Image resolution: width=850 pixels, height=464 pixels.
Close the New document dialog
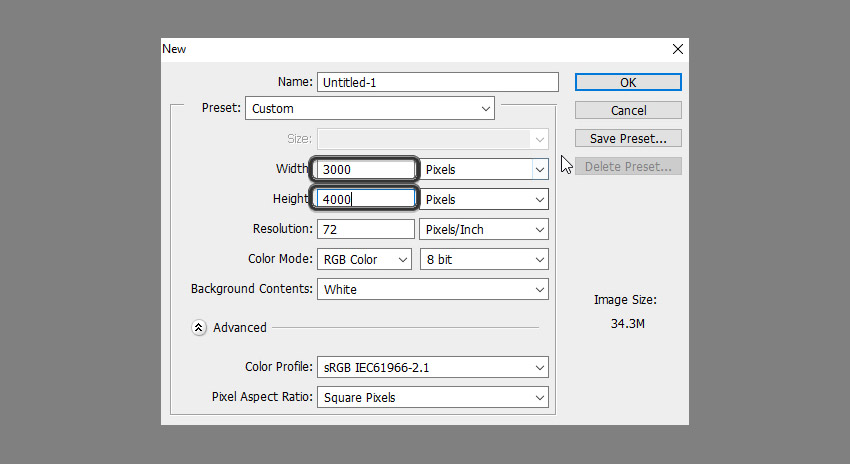tap(677, 49)
